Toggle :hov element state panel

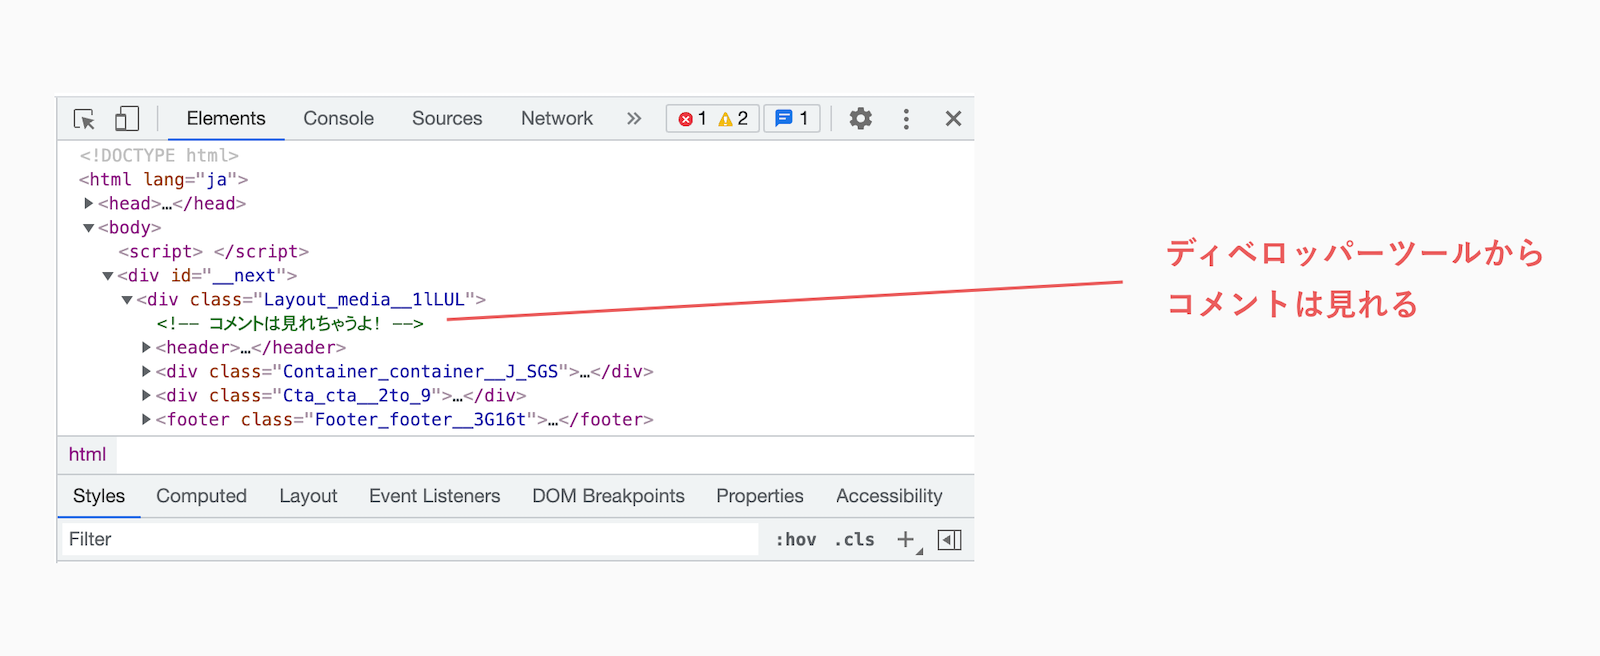796,540
